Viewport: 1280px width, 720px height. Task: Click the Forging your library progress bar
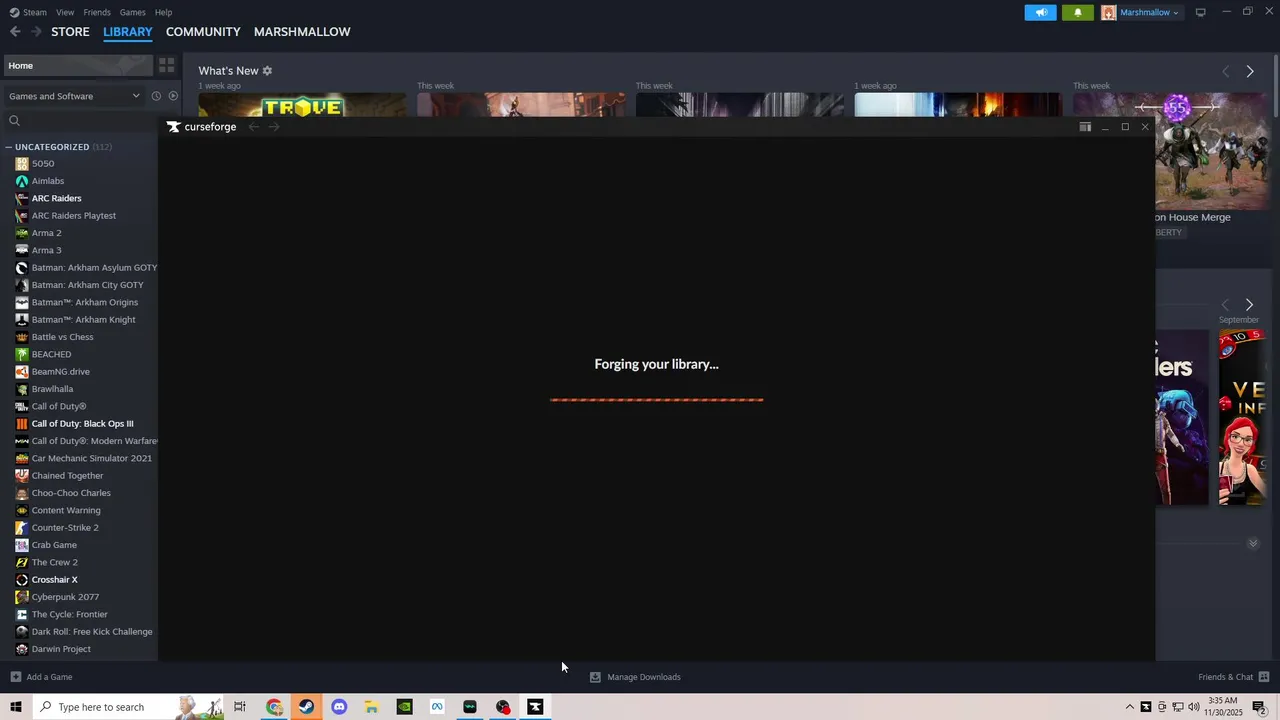656,400
